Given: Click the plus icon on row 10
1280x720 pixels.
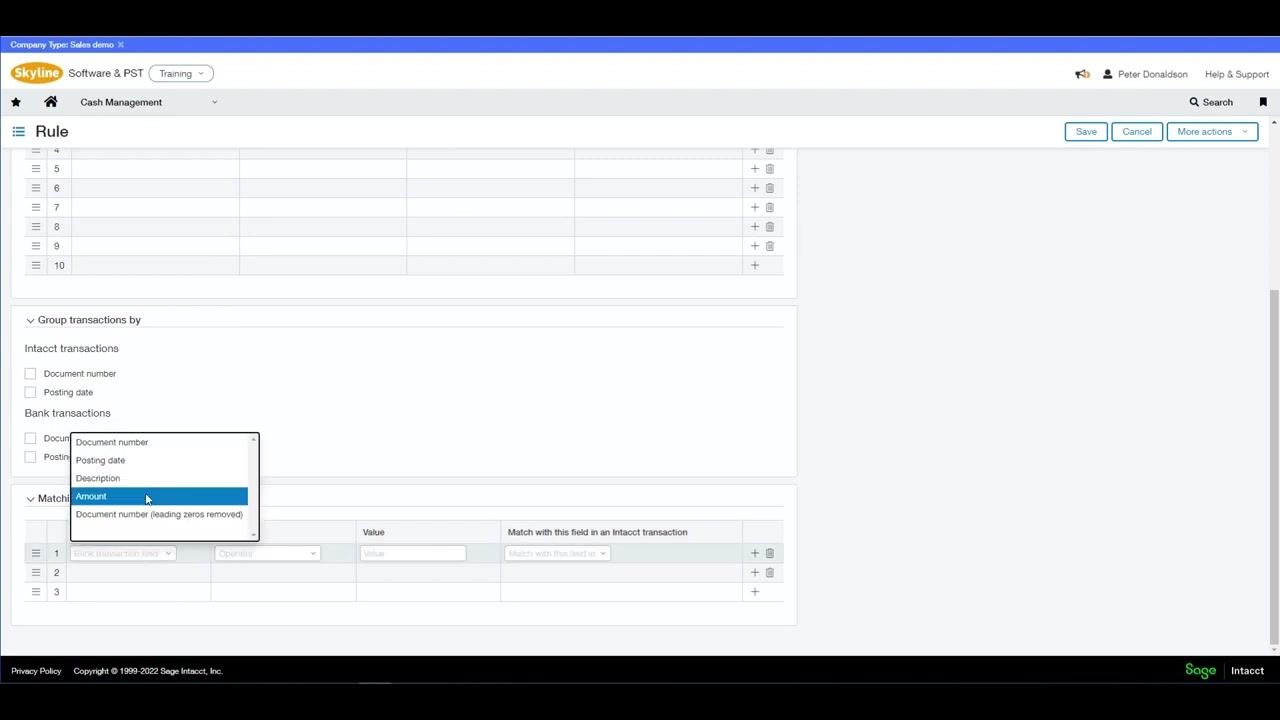Looking at the screenshot, I should click(x=755, y=265).
